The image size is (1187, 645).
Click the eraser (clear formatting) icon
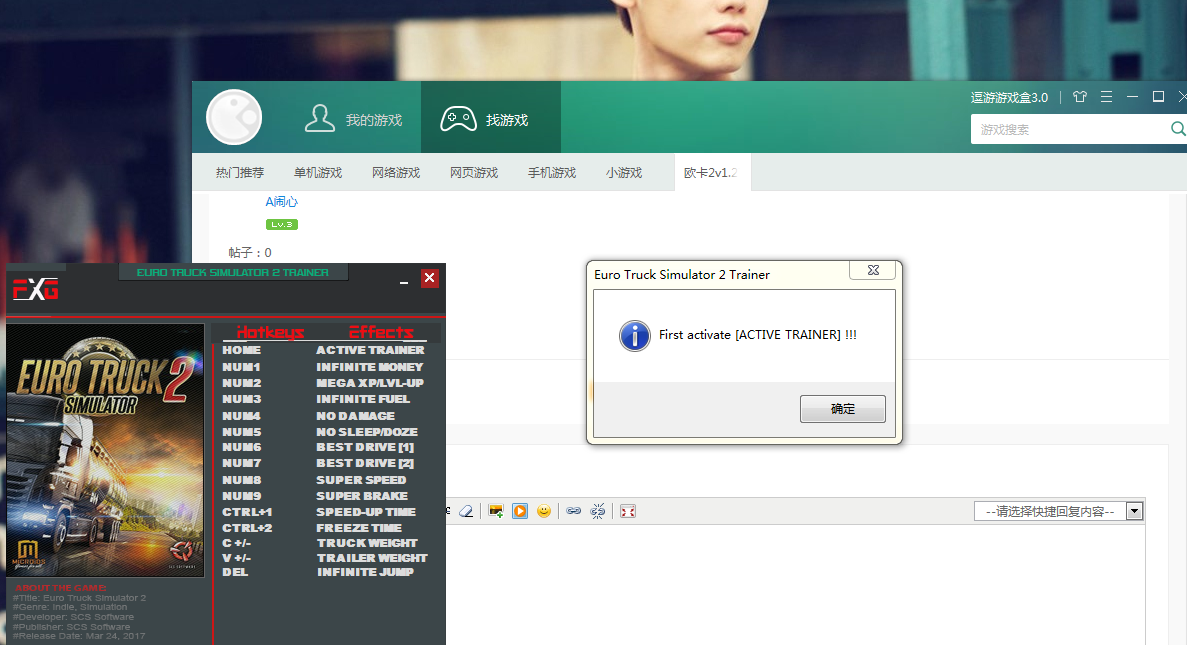coord(466,511)
